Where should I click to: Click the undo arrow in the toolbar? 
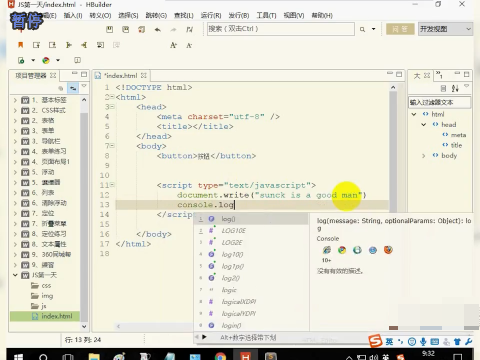click(158, 30)
